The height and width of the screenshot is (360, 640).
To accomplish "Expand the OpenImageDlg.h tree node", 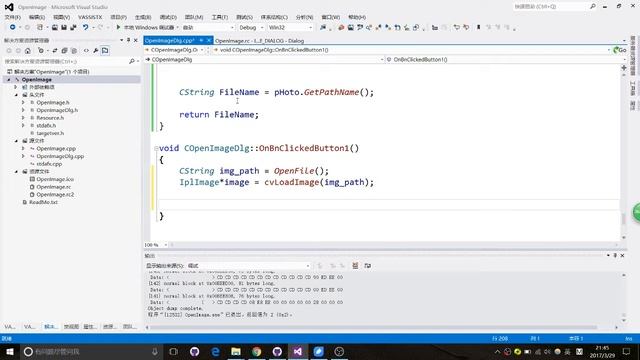I will [x=23, y=110].
